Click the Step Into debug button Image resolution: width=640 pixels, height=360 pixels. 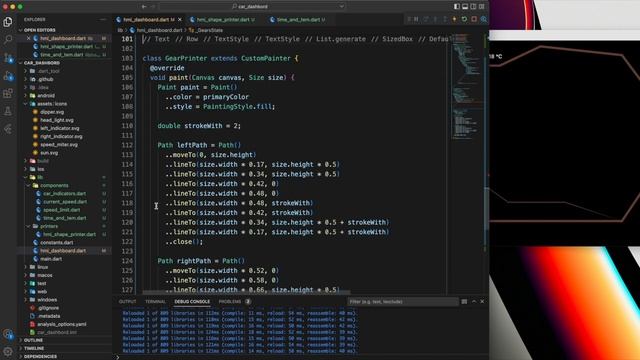coord(435,19)
